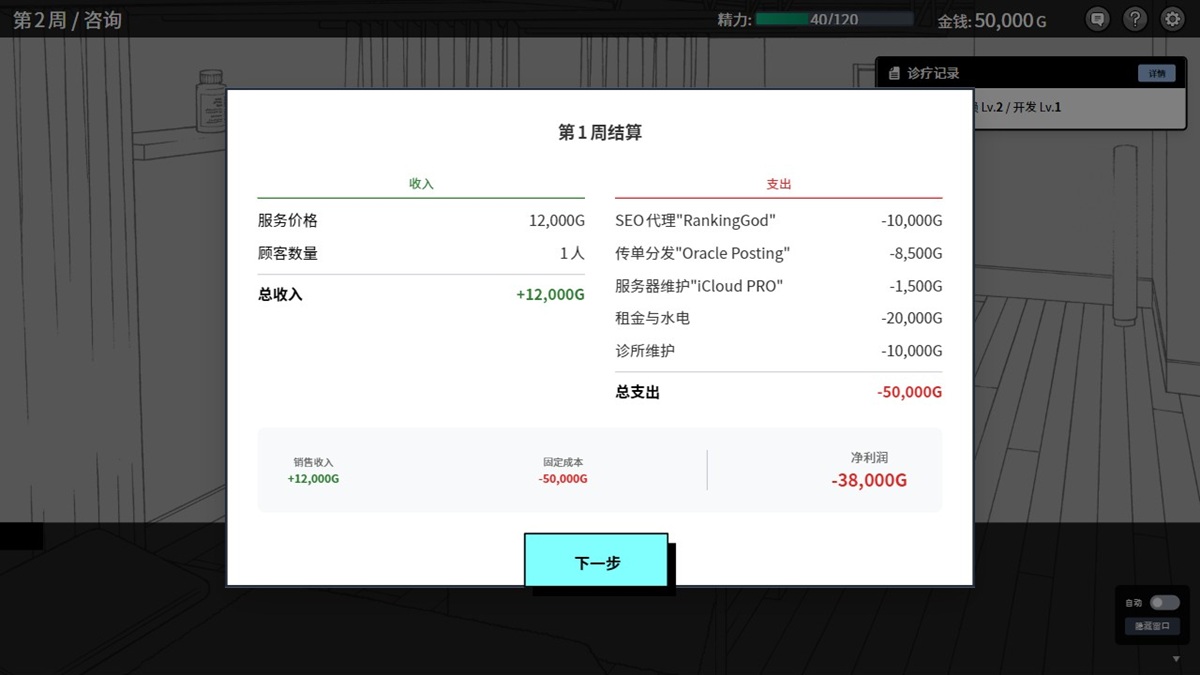Screen dimensions: 1200x675
Task: Open the settings gear icon
Action: (1172, 19)
